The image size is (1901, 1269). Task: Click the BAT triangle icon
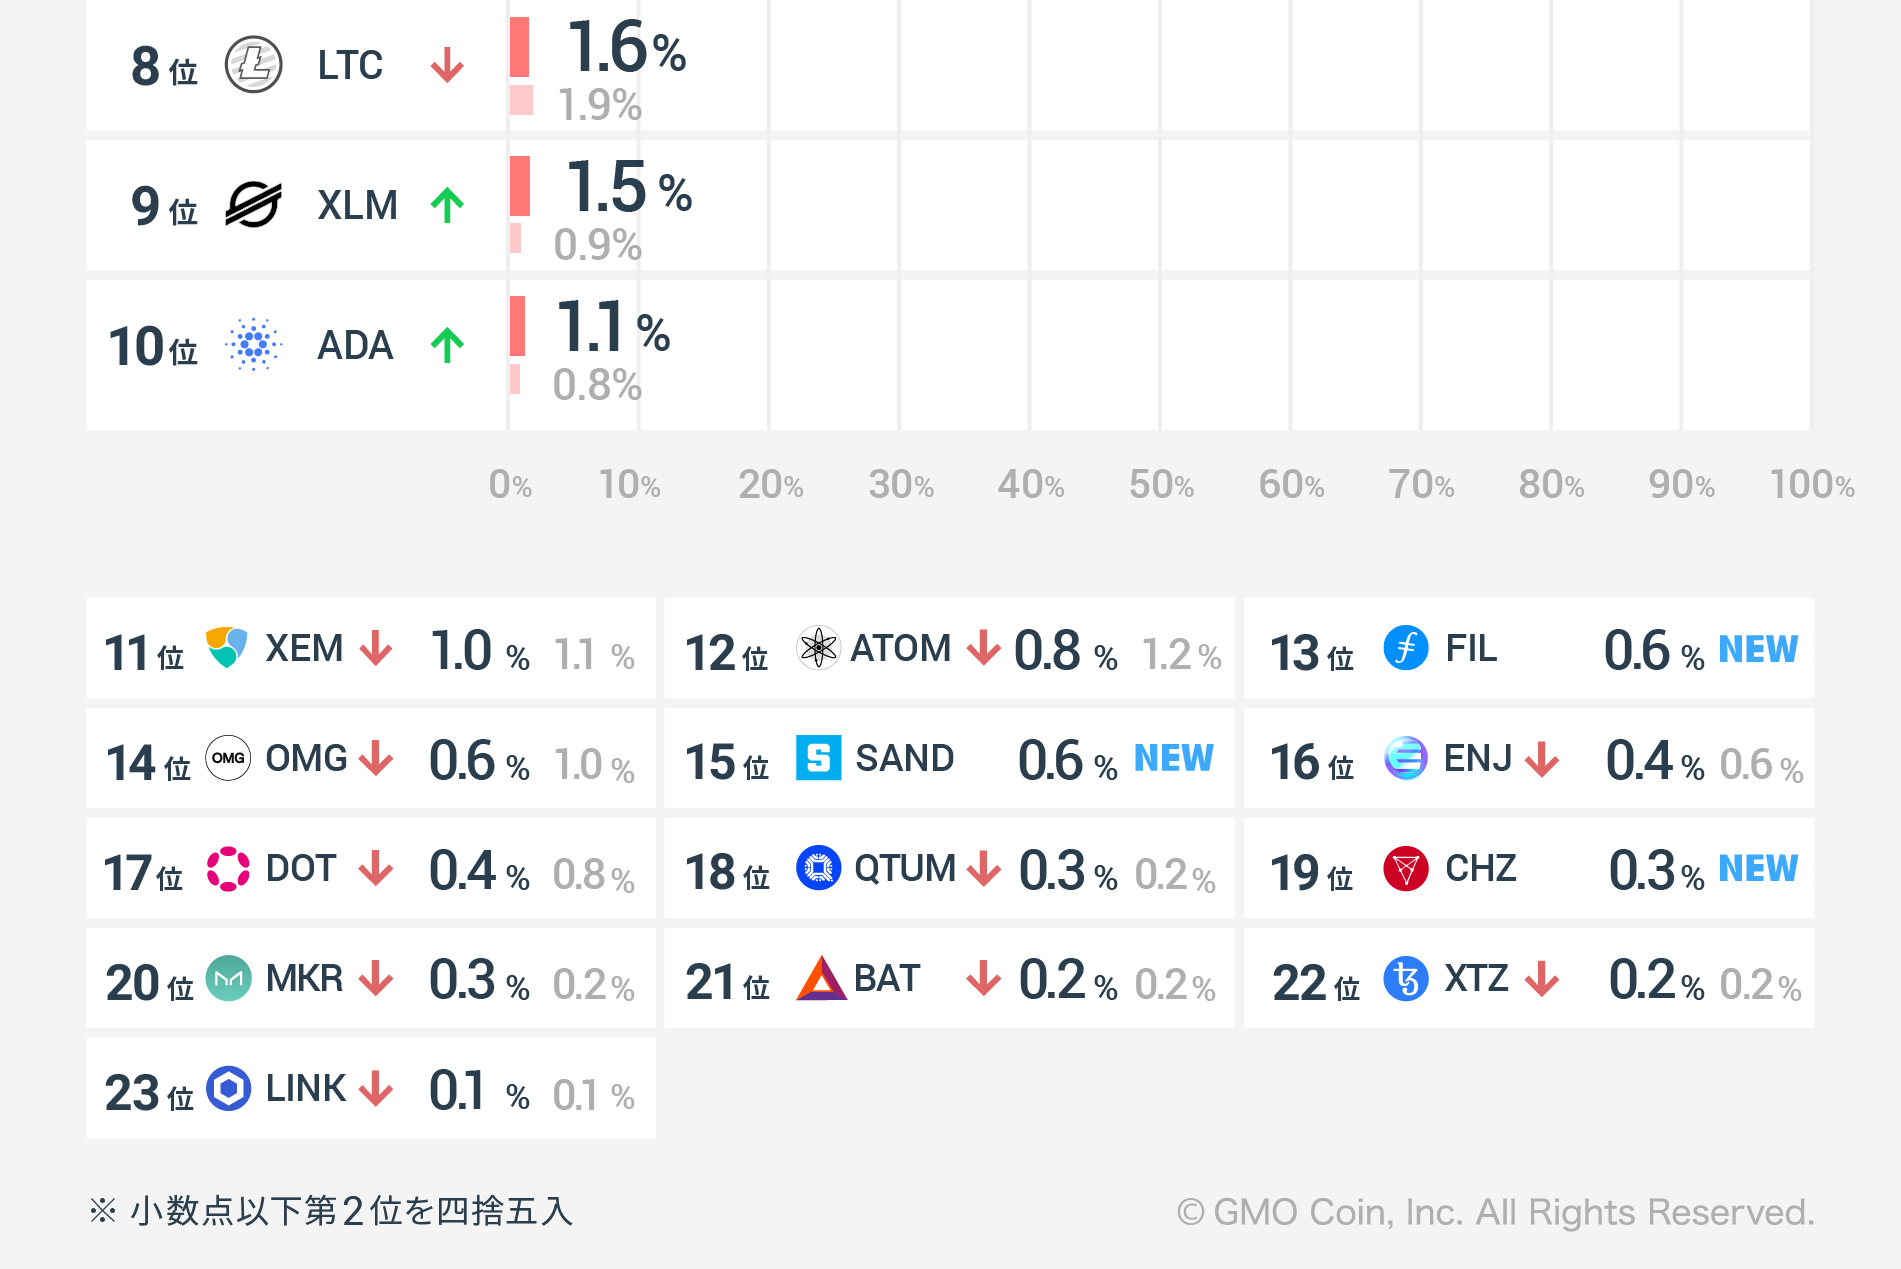click(820, 978)
